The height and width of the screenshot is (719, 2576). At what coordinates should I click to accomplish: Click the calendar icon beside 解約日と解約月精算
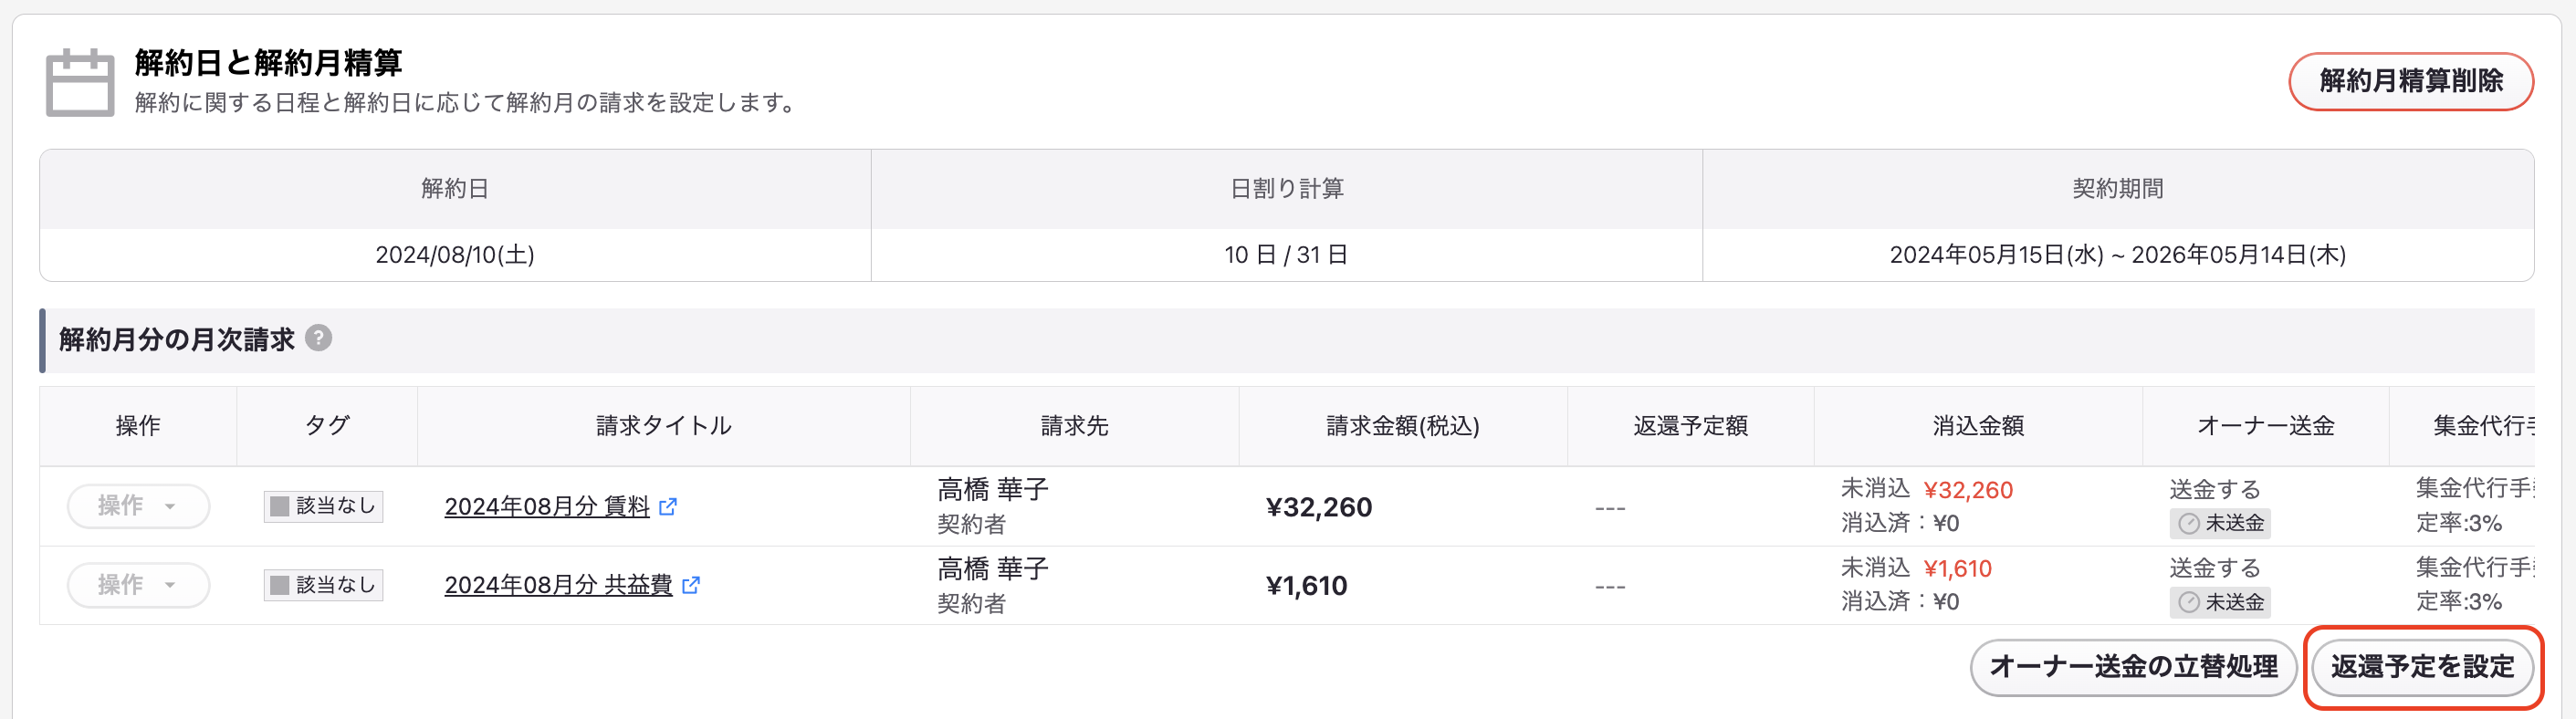tap(80, 83)
